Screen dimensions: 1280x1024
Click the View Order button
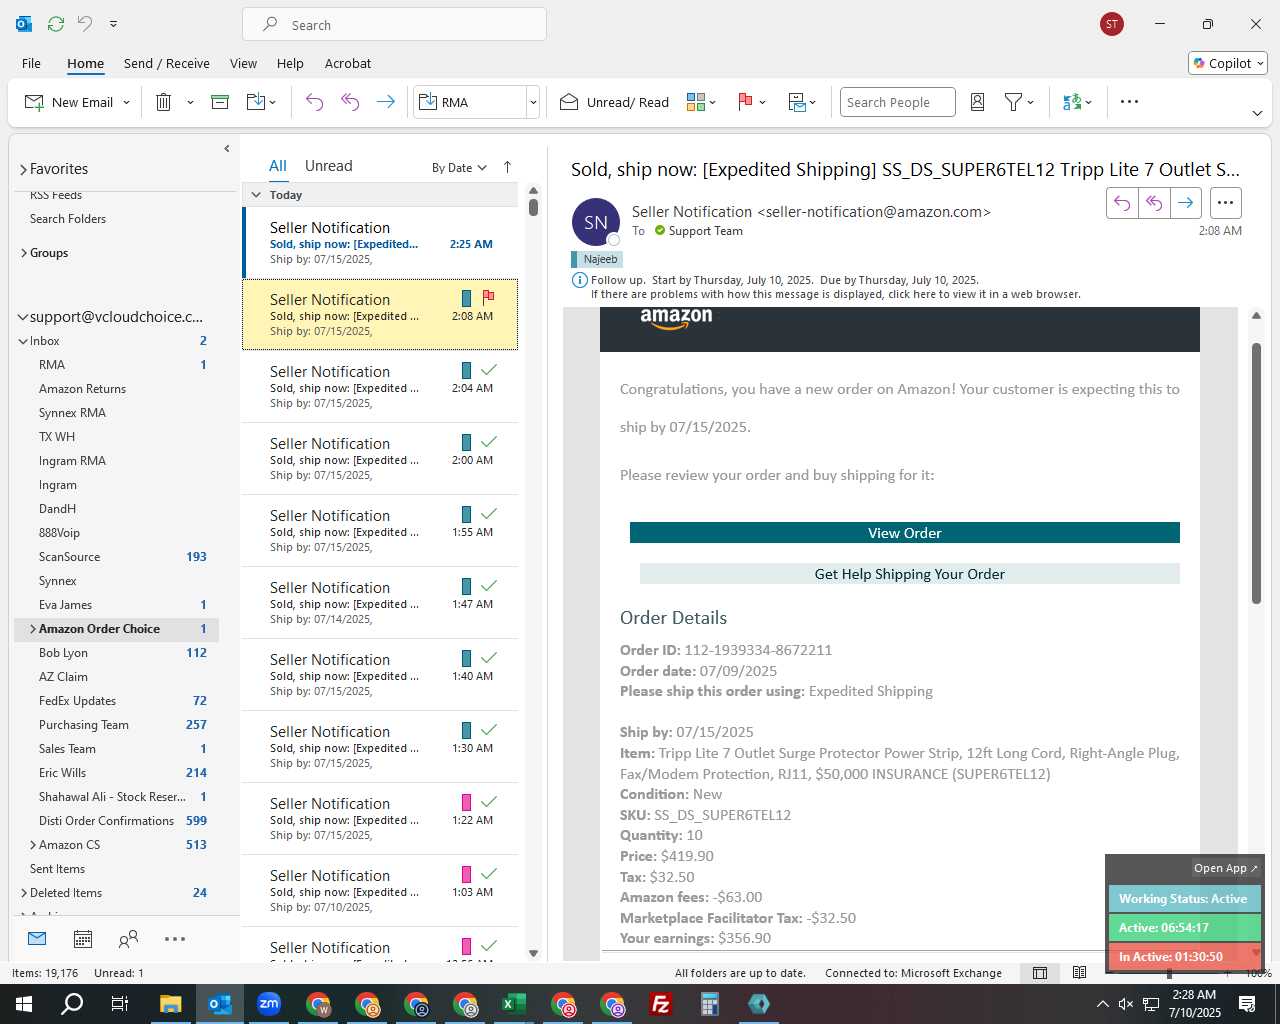point(905,533)
